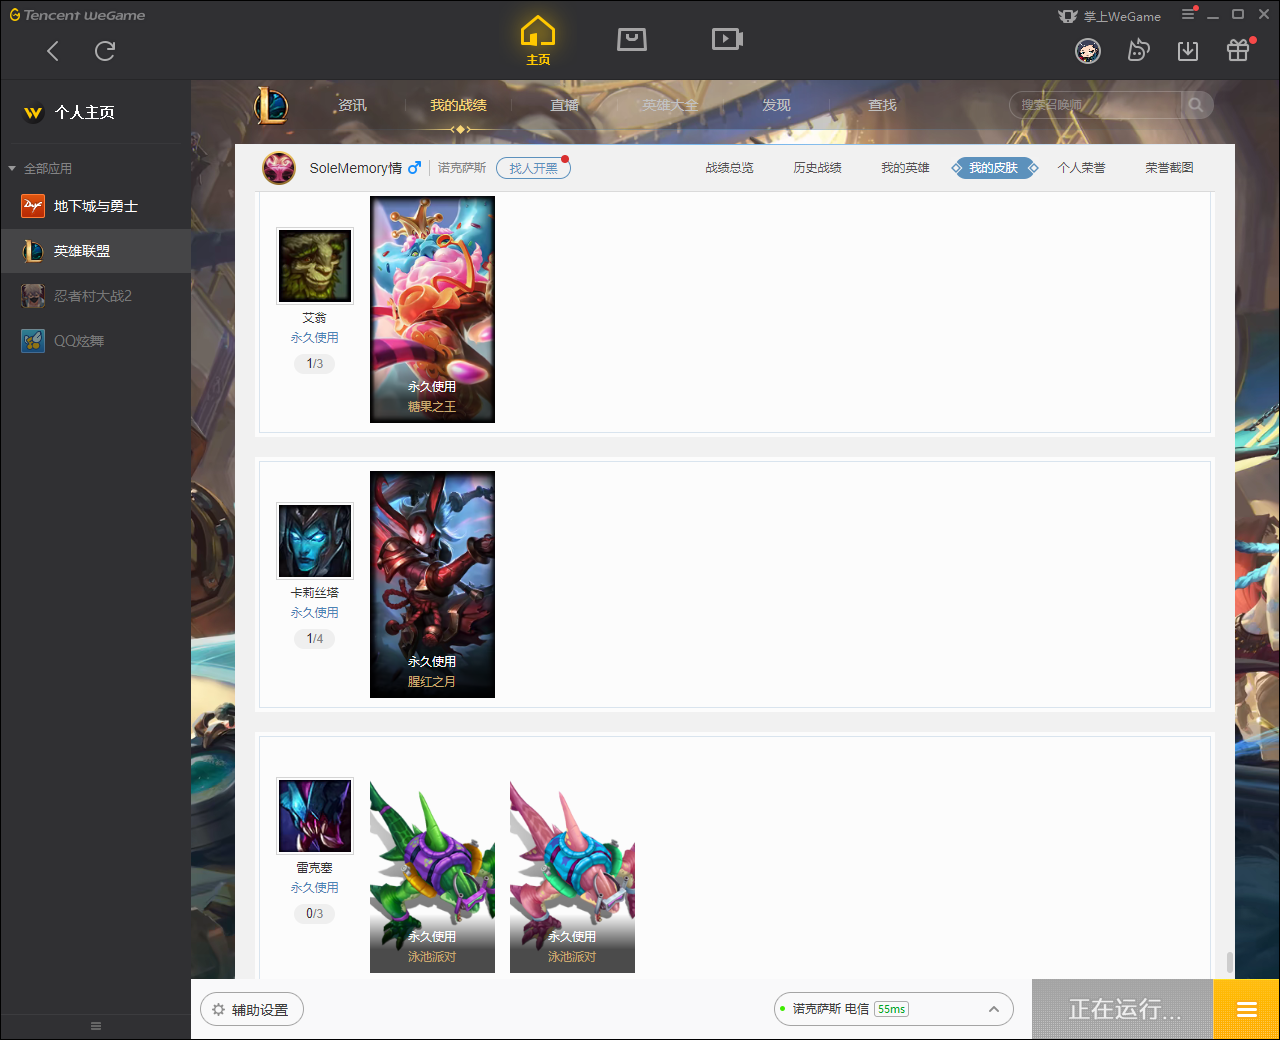Open the 个人荣誉 sub-tab
The height and width of the screenshot is (1040, 1280).
pyautogui.click(x=1081, y=168)
